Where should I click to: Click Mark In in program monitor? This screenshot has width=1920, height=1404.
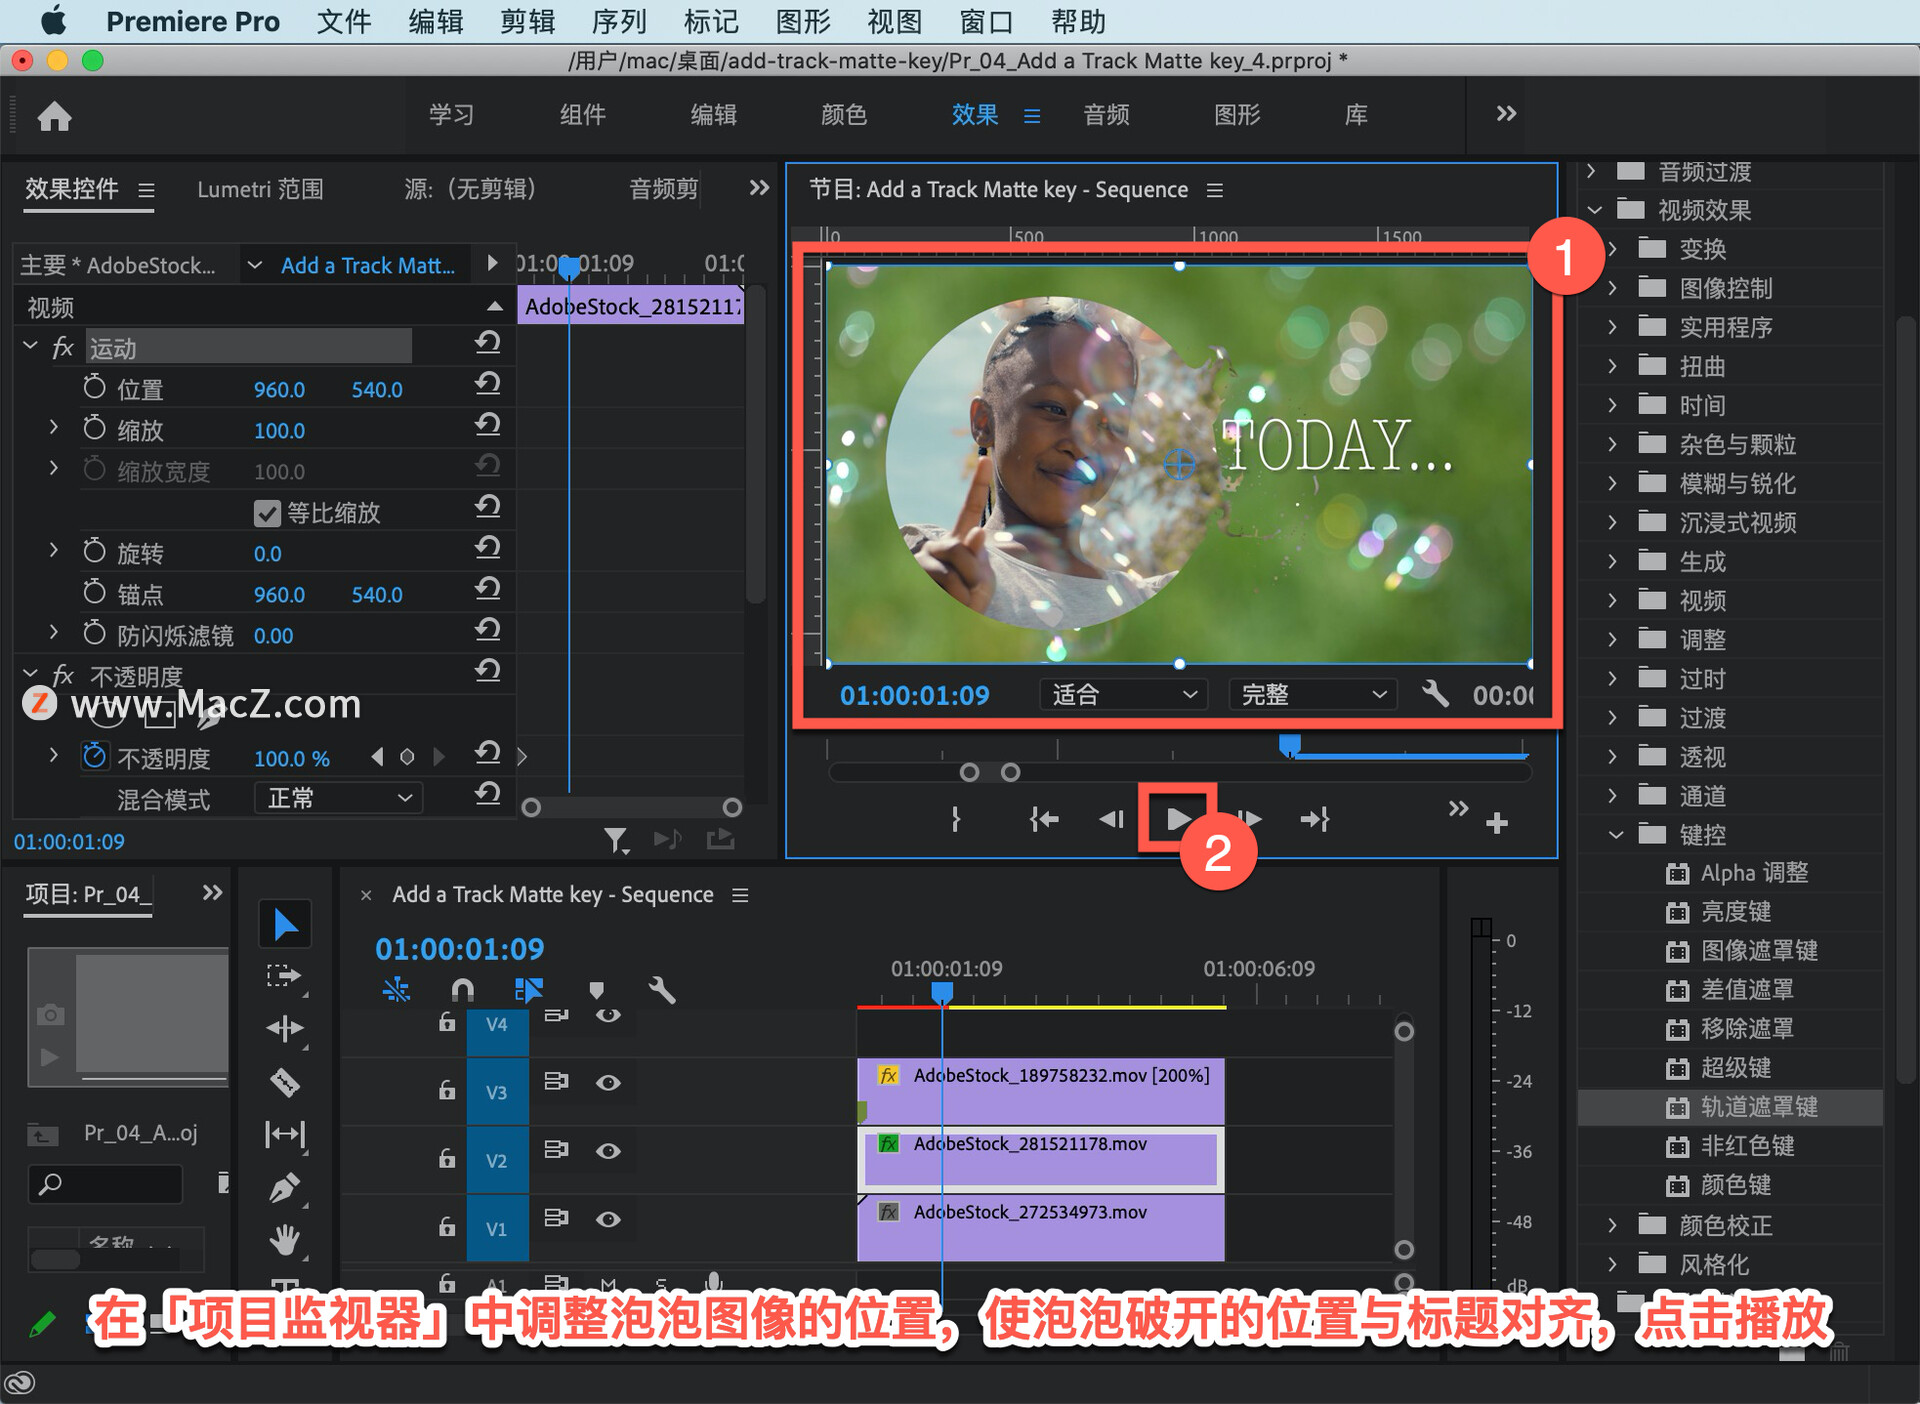(956, 820)
